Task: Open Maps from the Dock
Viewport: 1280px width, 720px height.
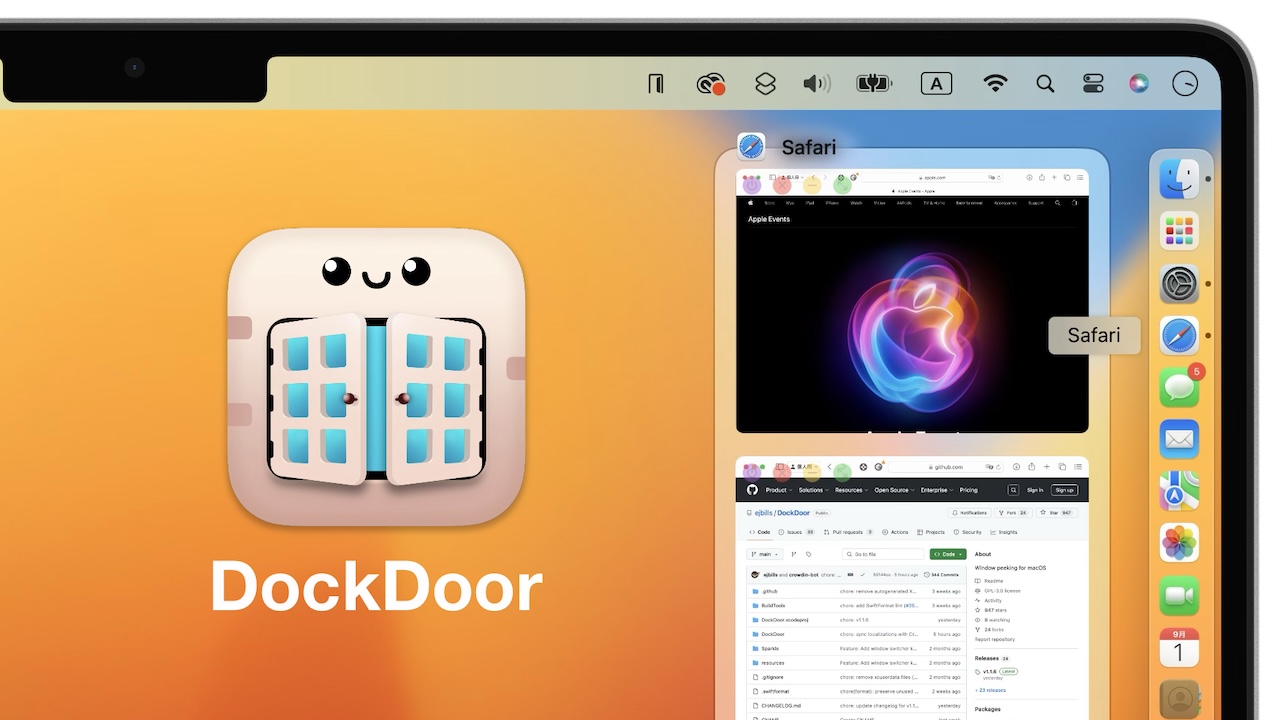Action: click(x=1180, y=491)
